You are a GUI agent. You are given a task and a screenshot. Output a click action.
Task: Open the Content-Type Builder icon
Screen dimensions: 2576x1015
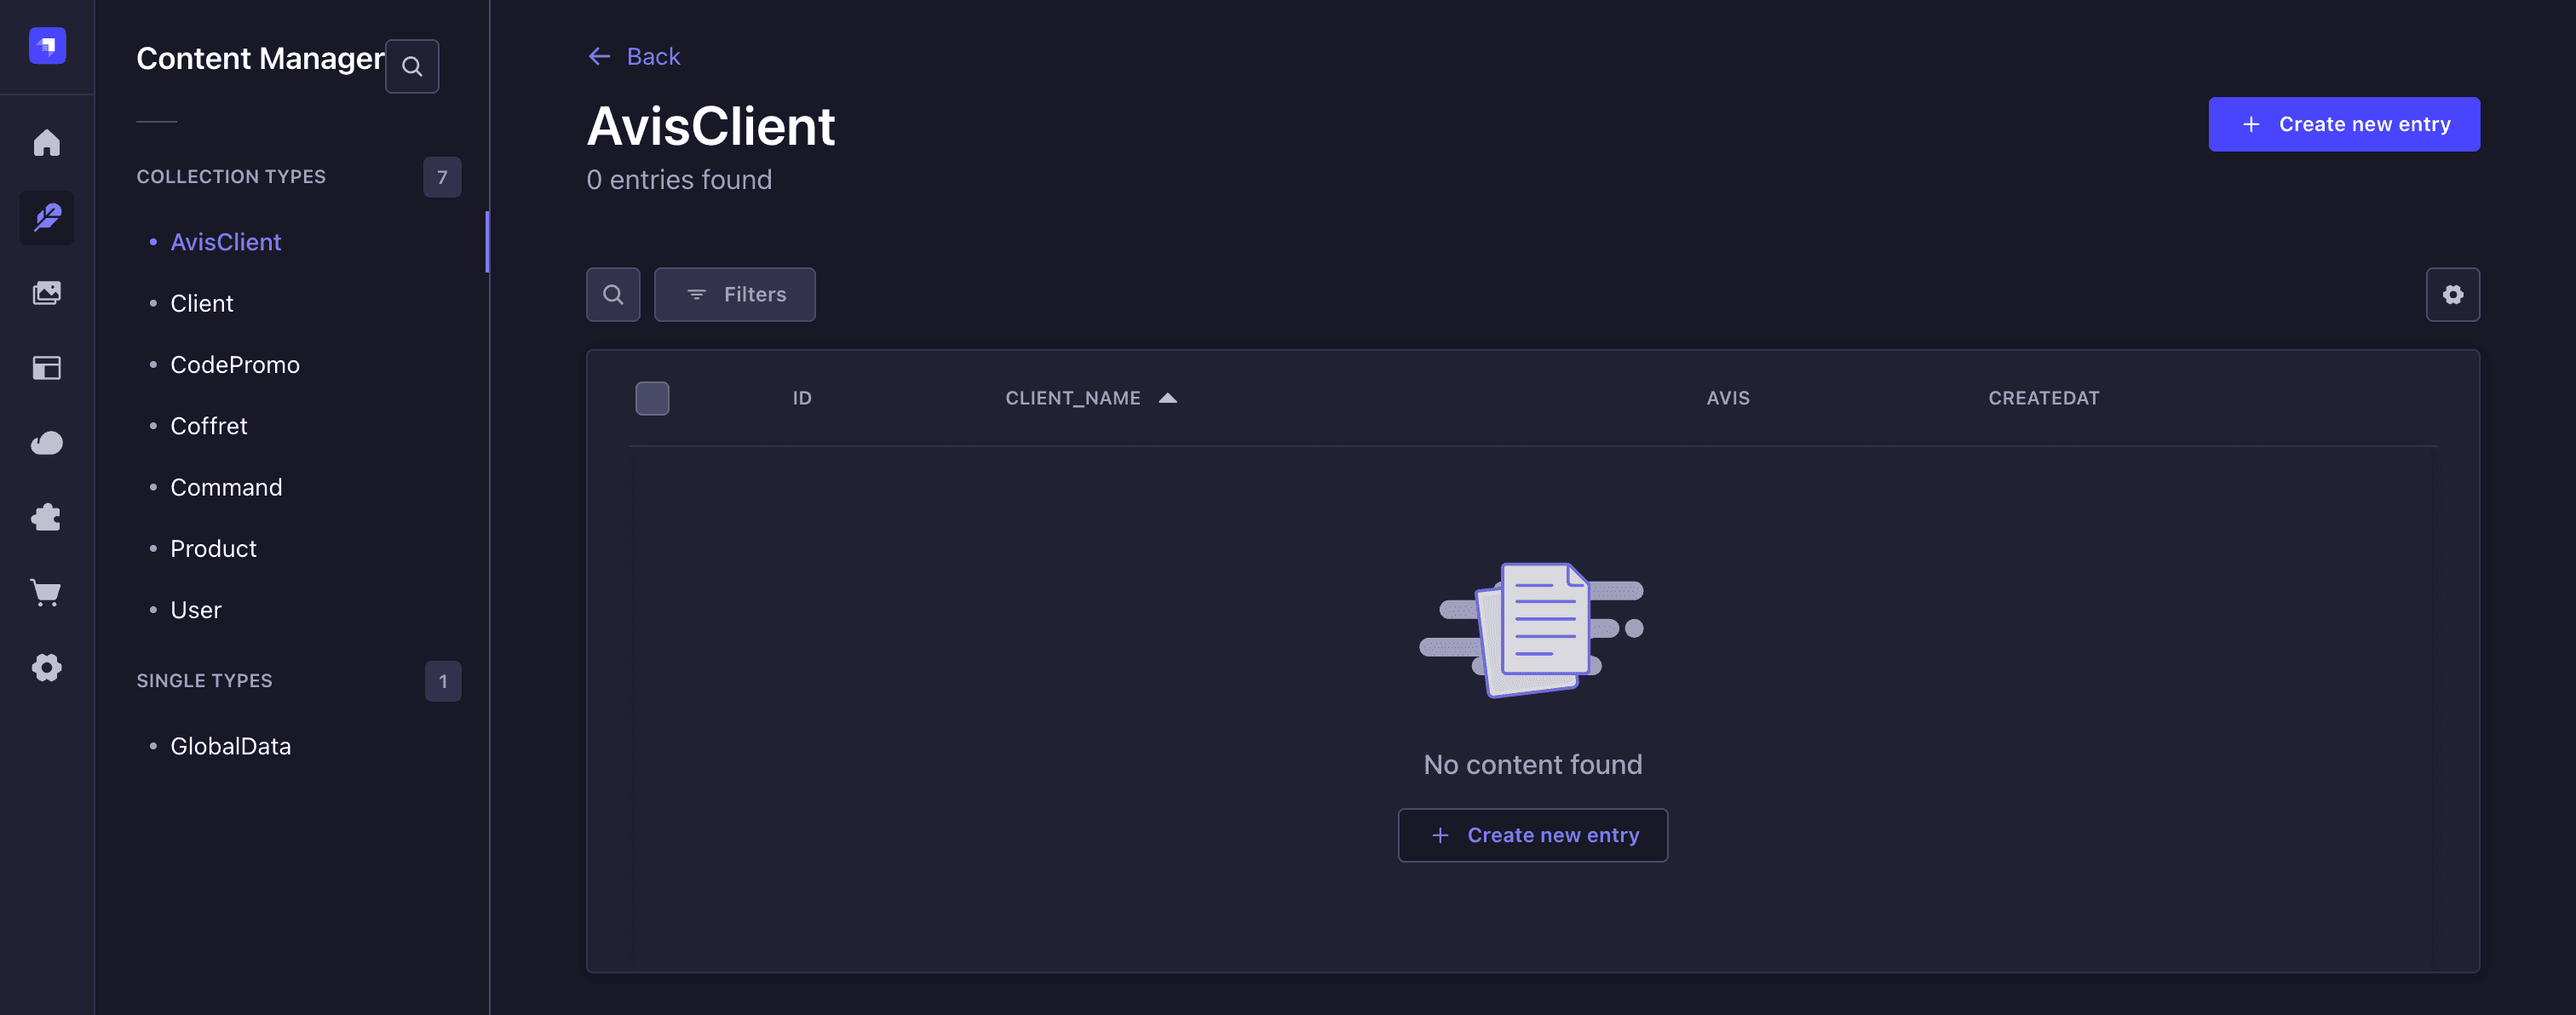click(x=46, y=368)
